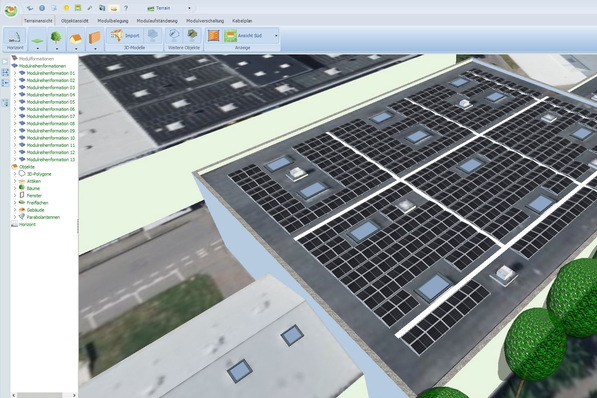The image size is (597, 398).
Task: Select Freiflächen in the tree
Action: (37, 203)
